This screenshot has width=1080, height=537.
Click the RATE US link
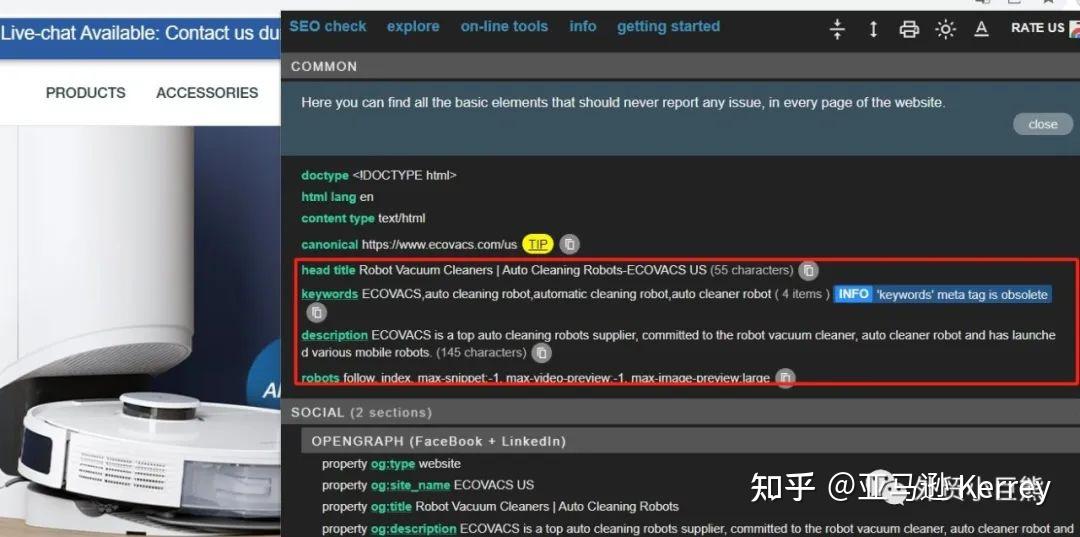point(1037,28)
